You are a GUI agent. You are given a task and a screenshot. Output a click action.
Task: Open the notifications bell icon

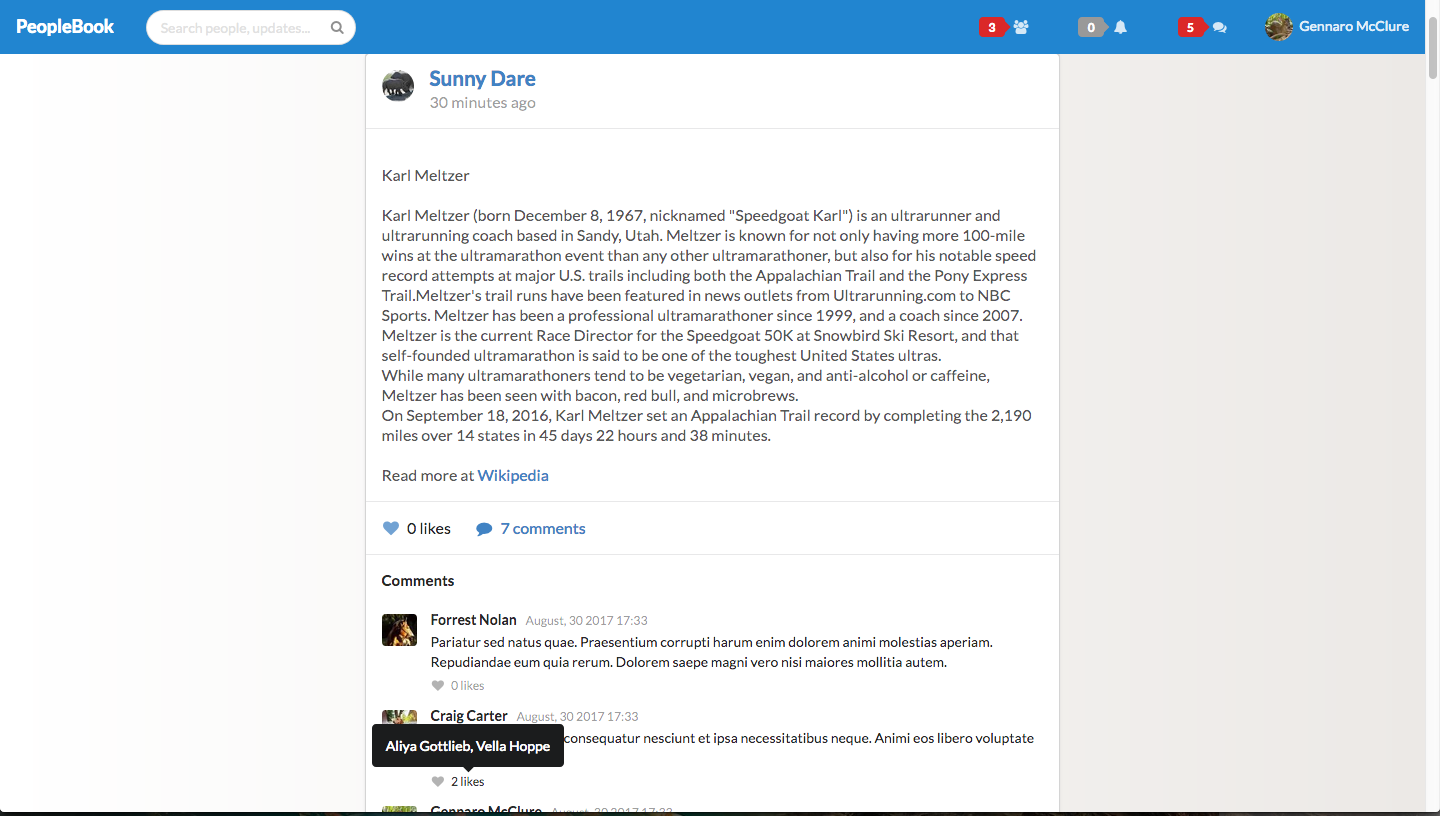[x=1120, y=28]
